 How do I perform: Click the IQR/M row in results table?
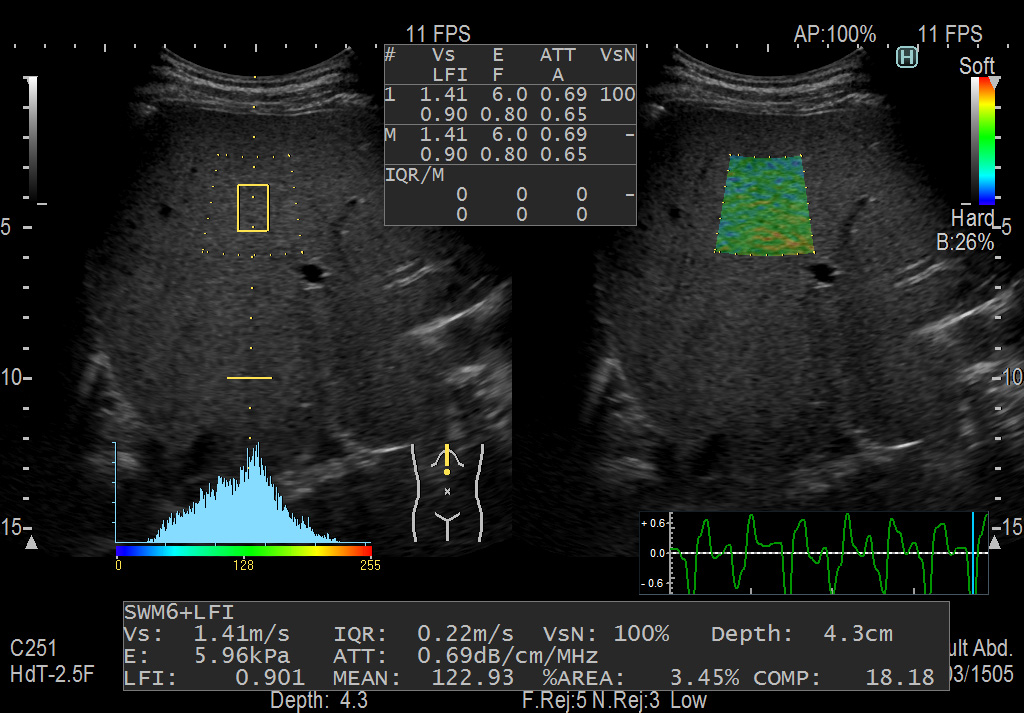point(510,194)
